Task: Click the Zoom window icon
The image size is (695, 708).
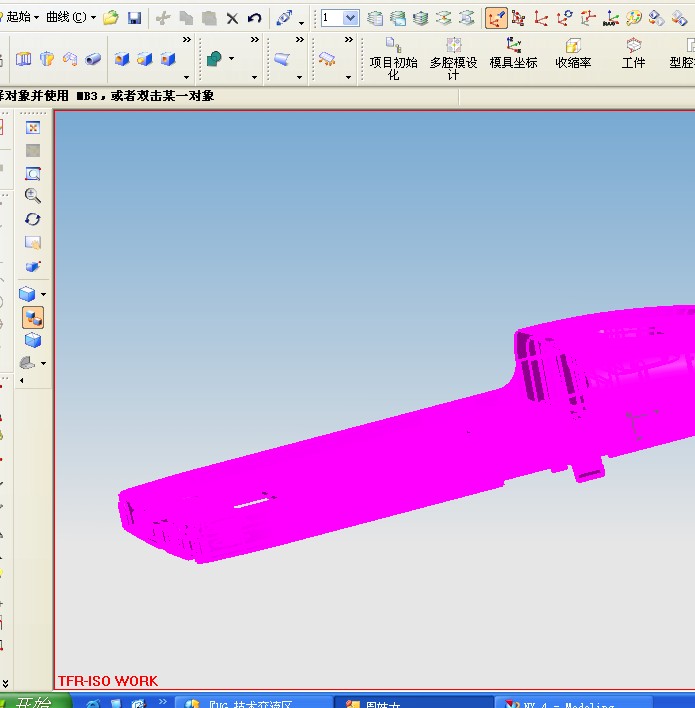Action: (33, 174)
